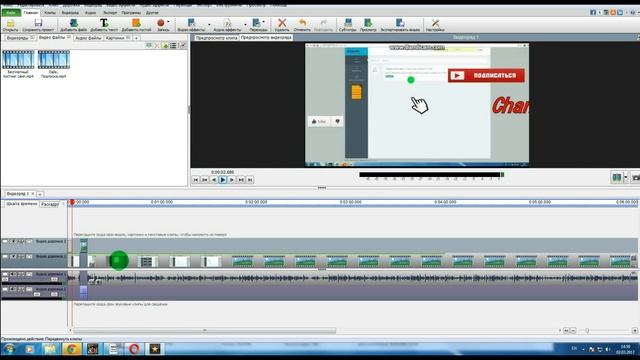
Task: Select the Clips (Клипы) ribbon tab
Action: click(x=50, y=13)
